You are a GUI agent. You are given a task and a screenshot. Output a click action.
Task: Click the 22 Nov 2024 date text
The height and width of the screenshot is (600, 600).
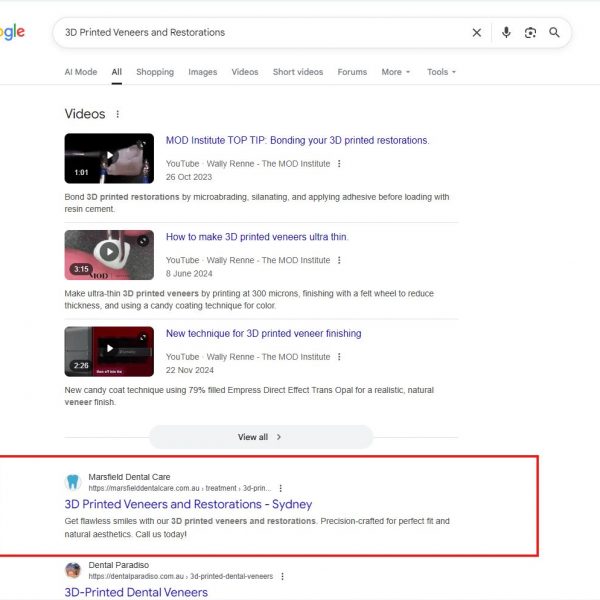coord(190,370)
